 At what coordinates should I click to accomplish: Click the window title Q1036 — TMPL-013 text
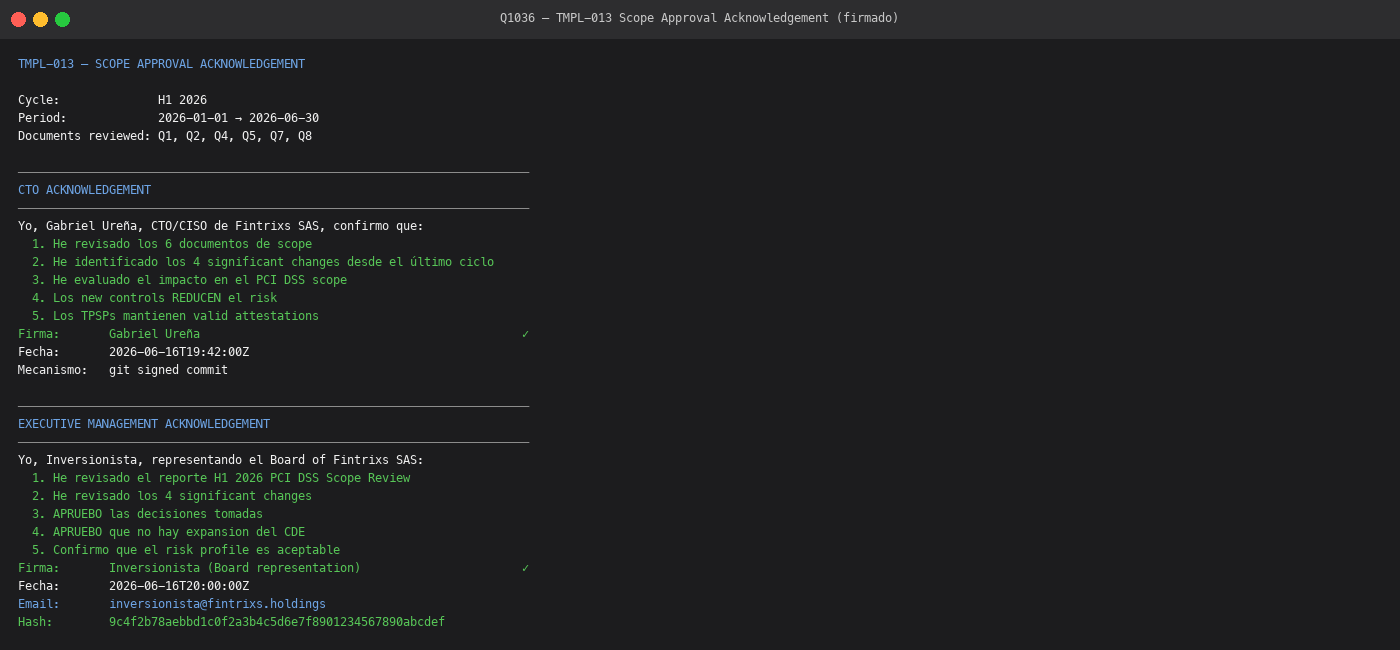tap(699, 18)
